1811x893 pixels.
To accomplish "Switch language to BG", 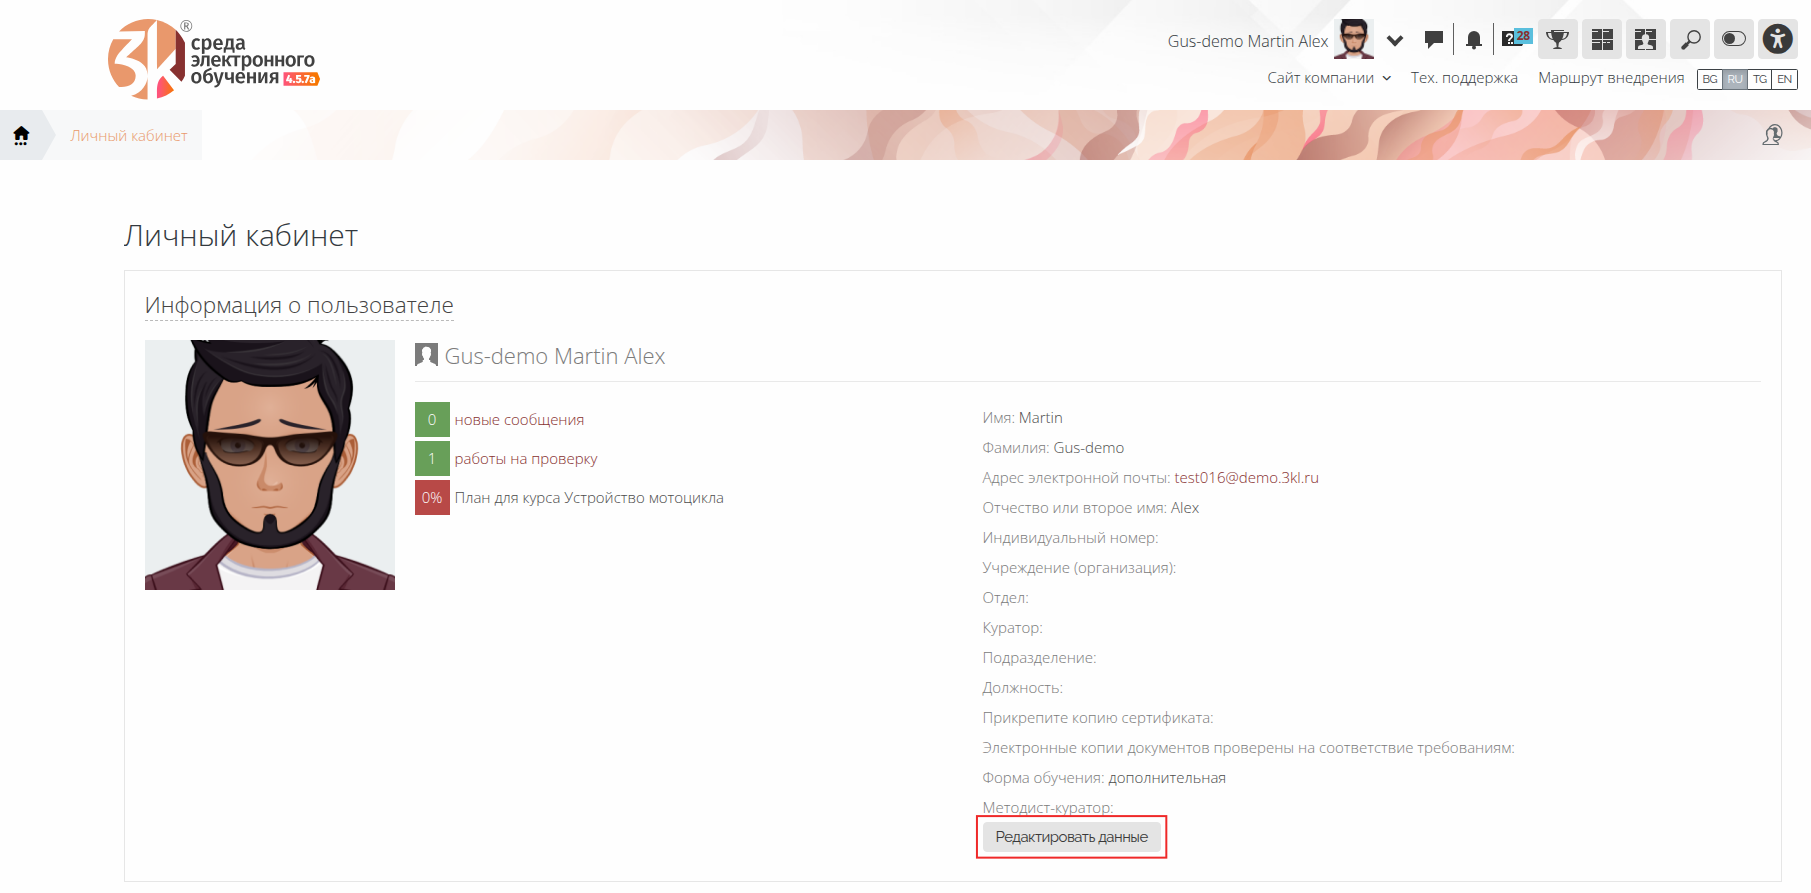I will tap(1710, 79).
